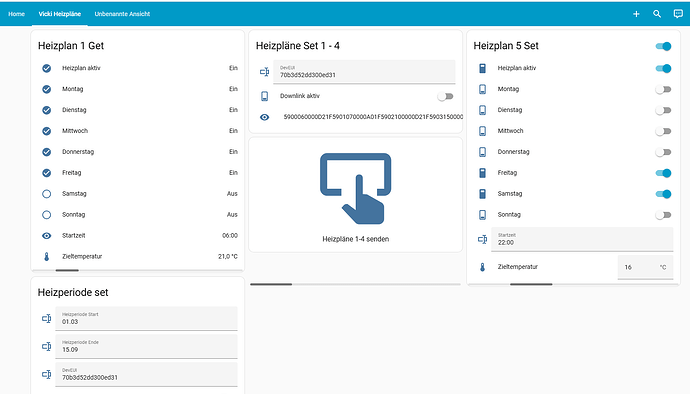Click check icon beside Montag in Heizplan 1
690x394 pixels.
[x=47, y=89]
